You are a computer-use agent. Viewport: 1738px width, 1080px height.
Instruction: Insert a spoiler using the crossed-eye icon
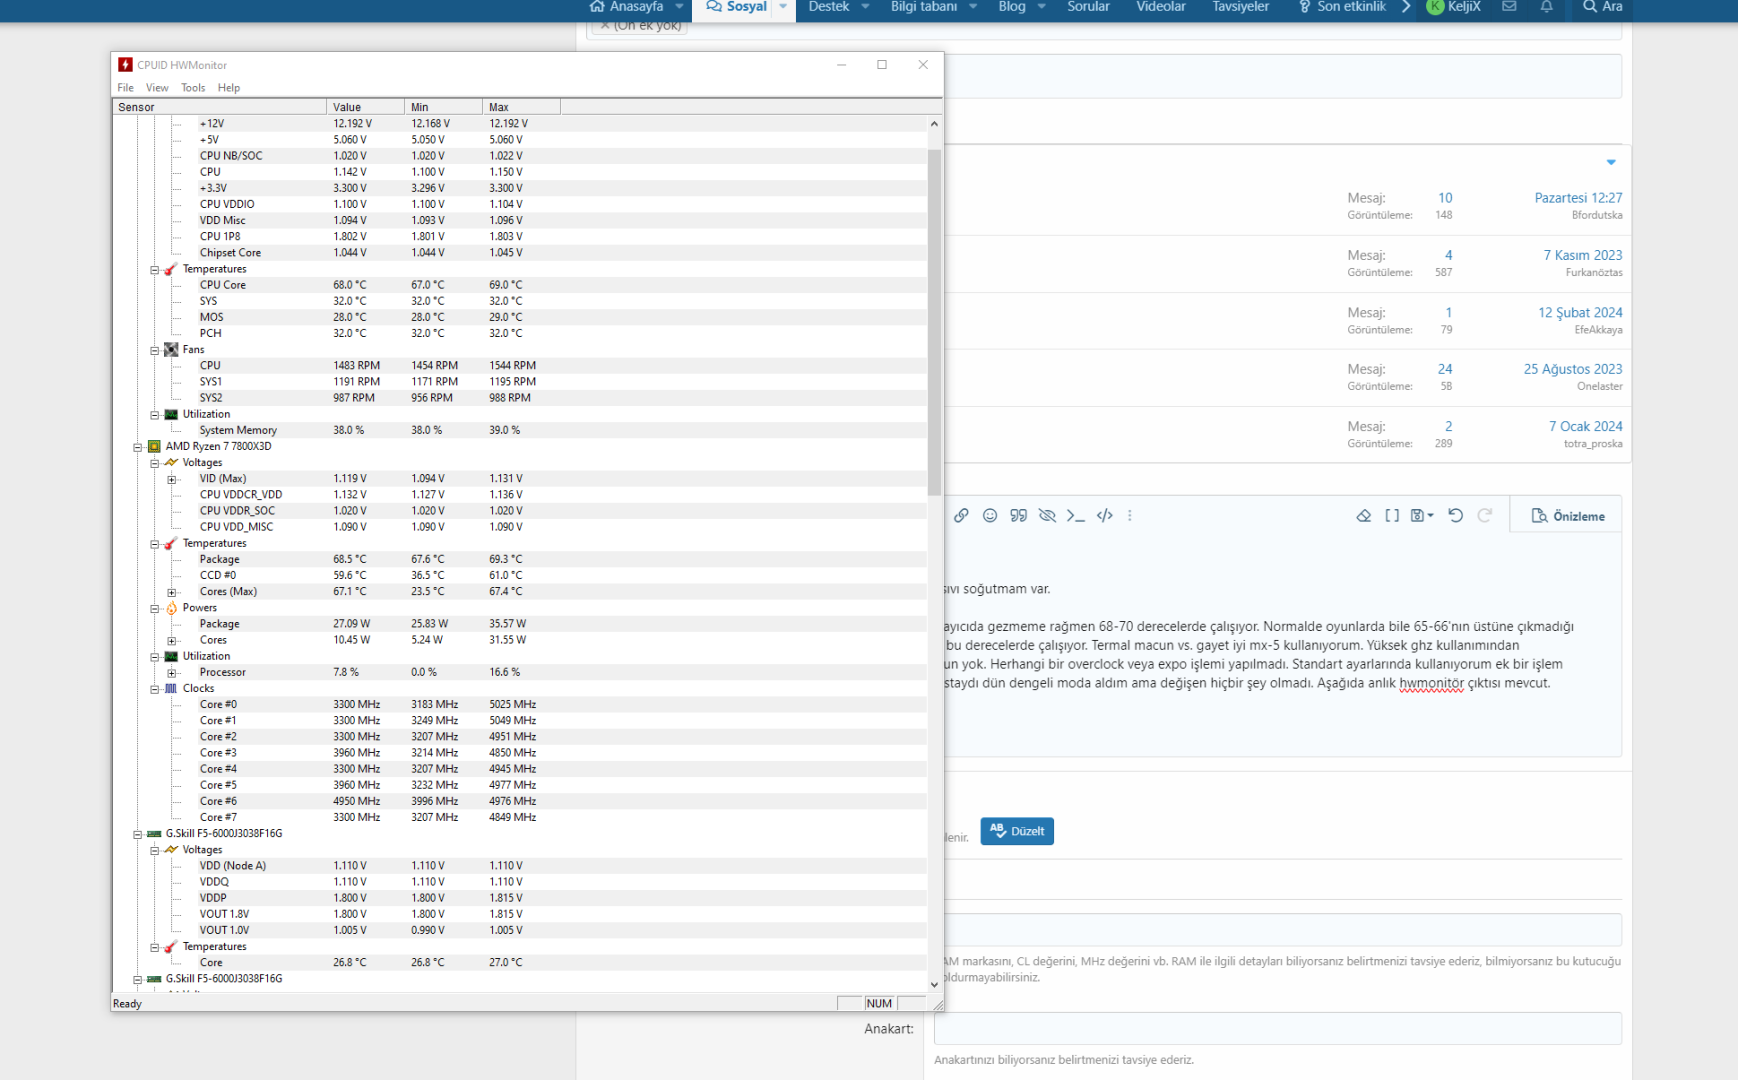click(x=1047, y=516)
